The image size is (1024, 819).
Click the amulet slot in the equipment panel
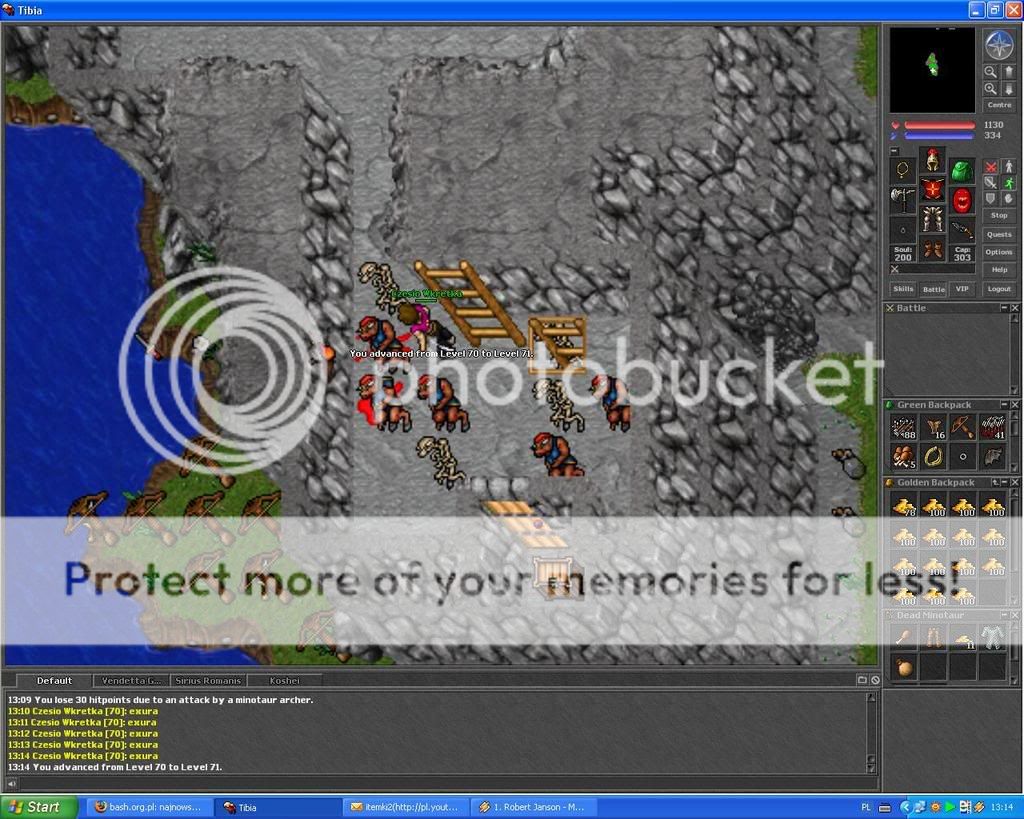tap(903, 170)
